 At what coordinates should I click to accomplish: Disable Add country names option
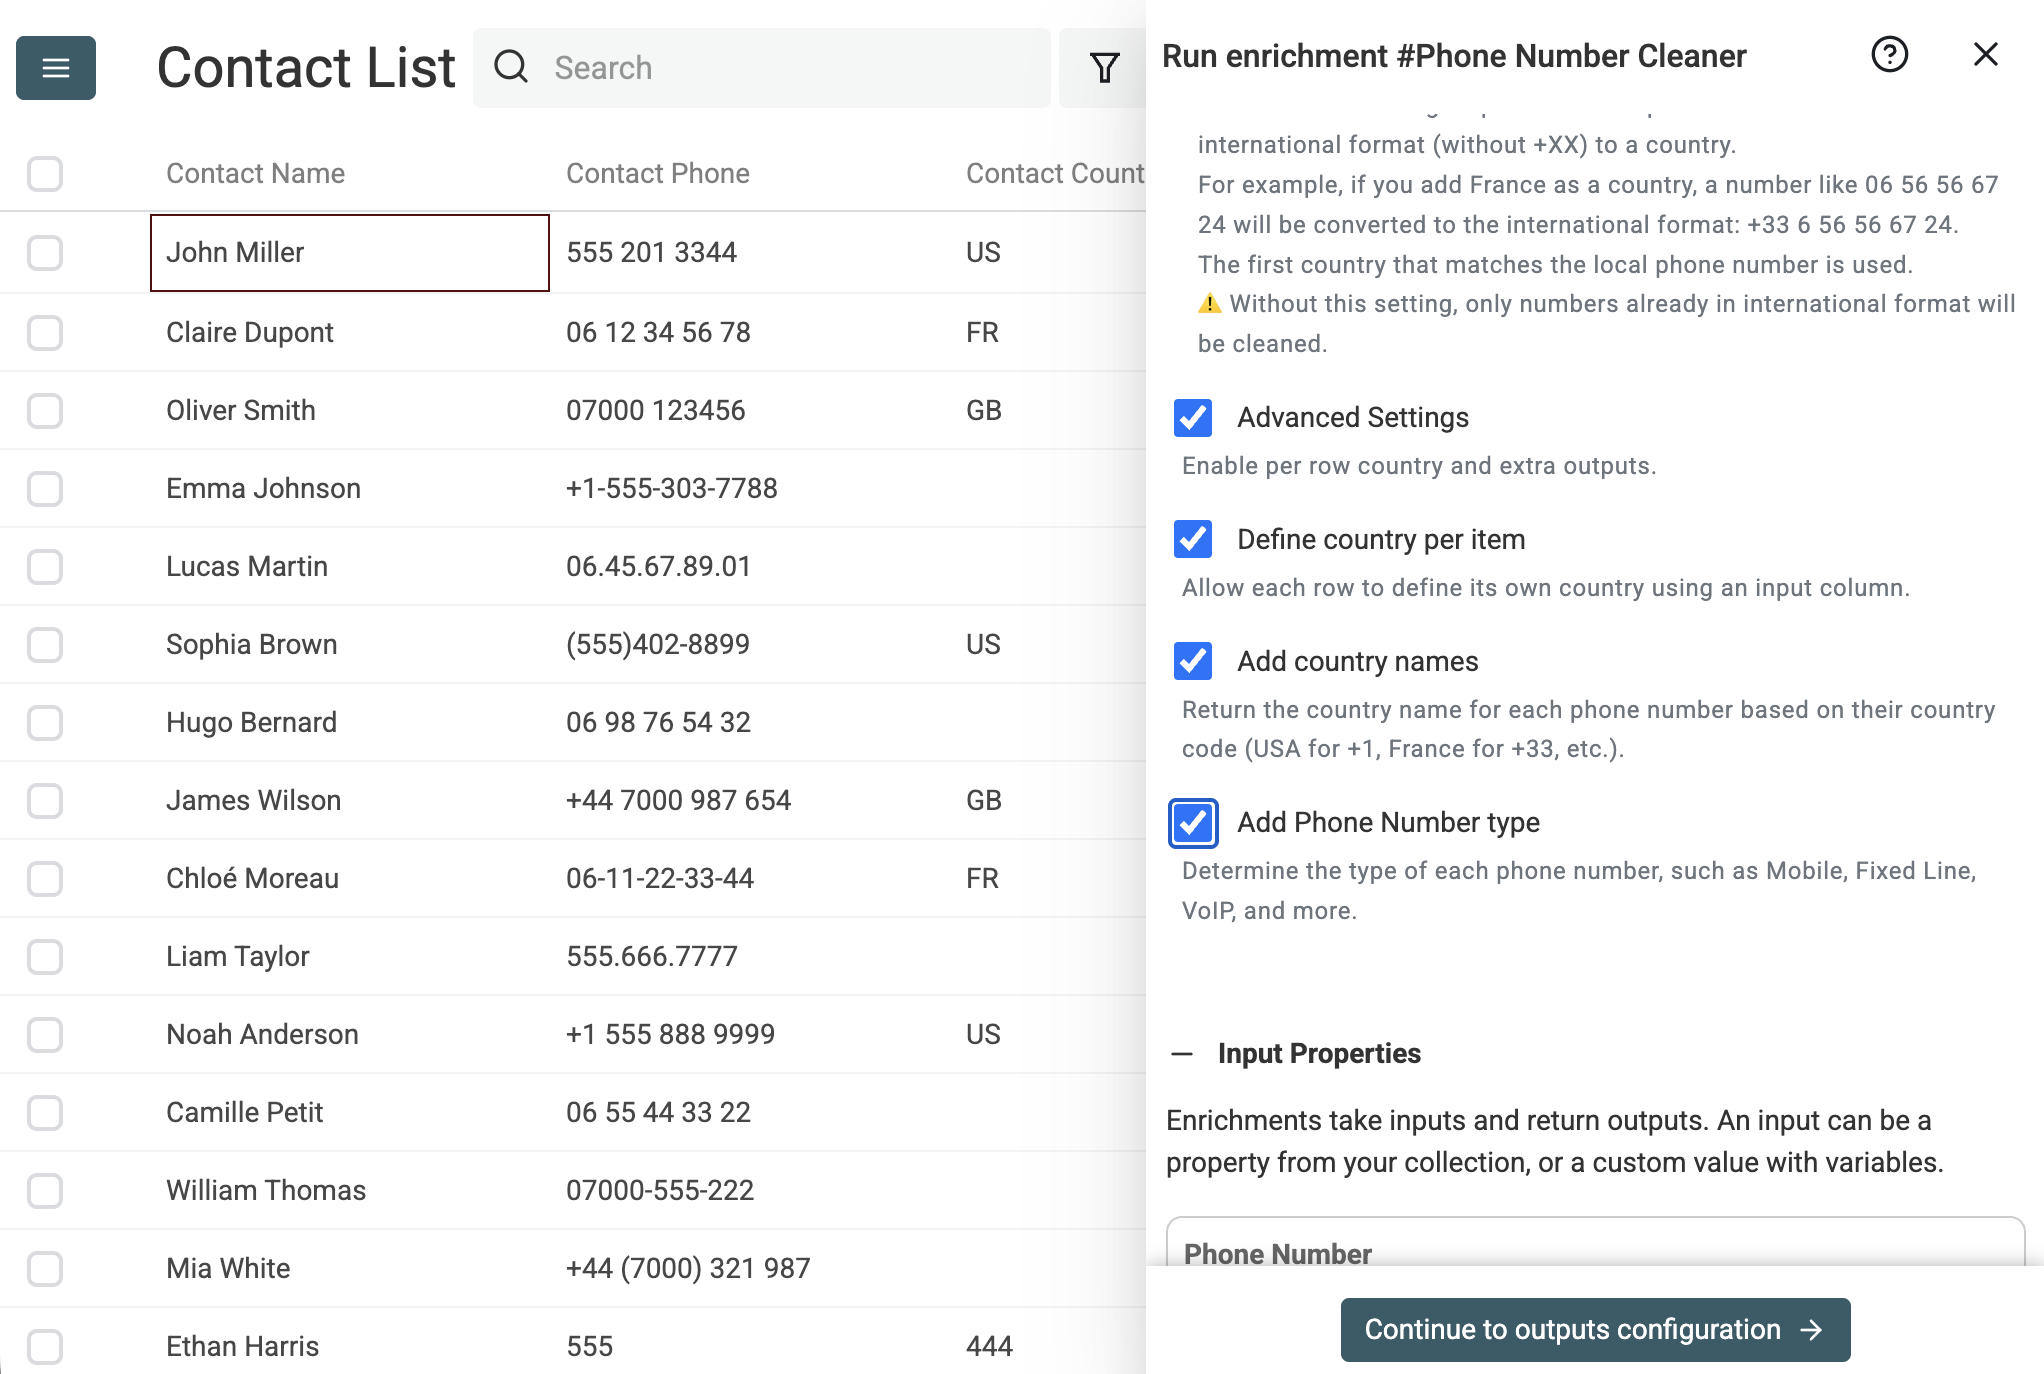(1193, 662)
